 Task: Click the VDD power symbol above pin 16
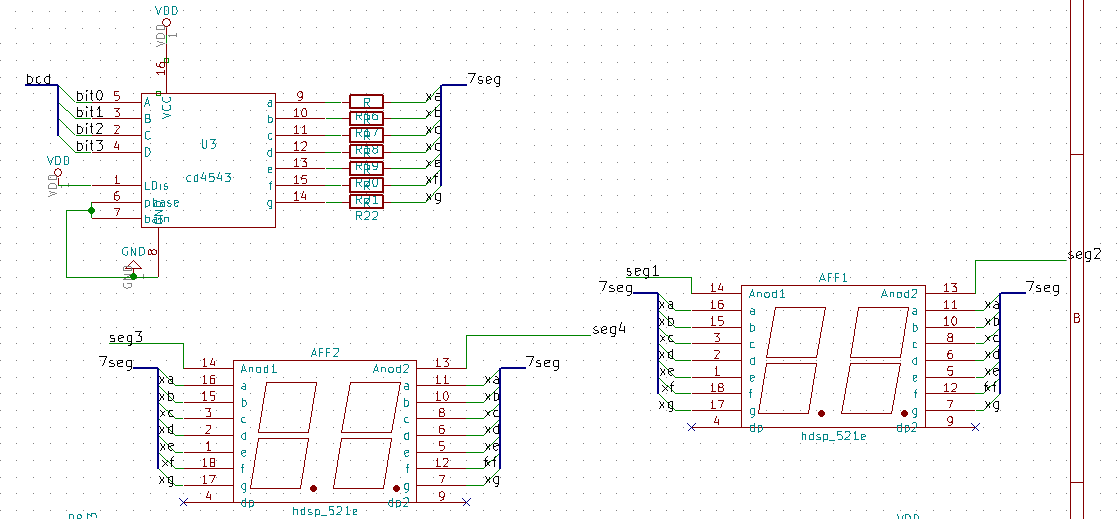pos(167,23)
